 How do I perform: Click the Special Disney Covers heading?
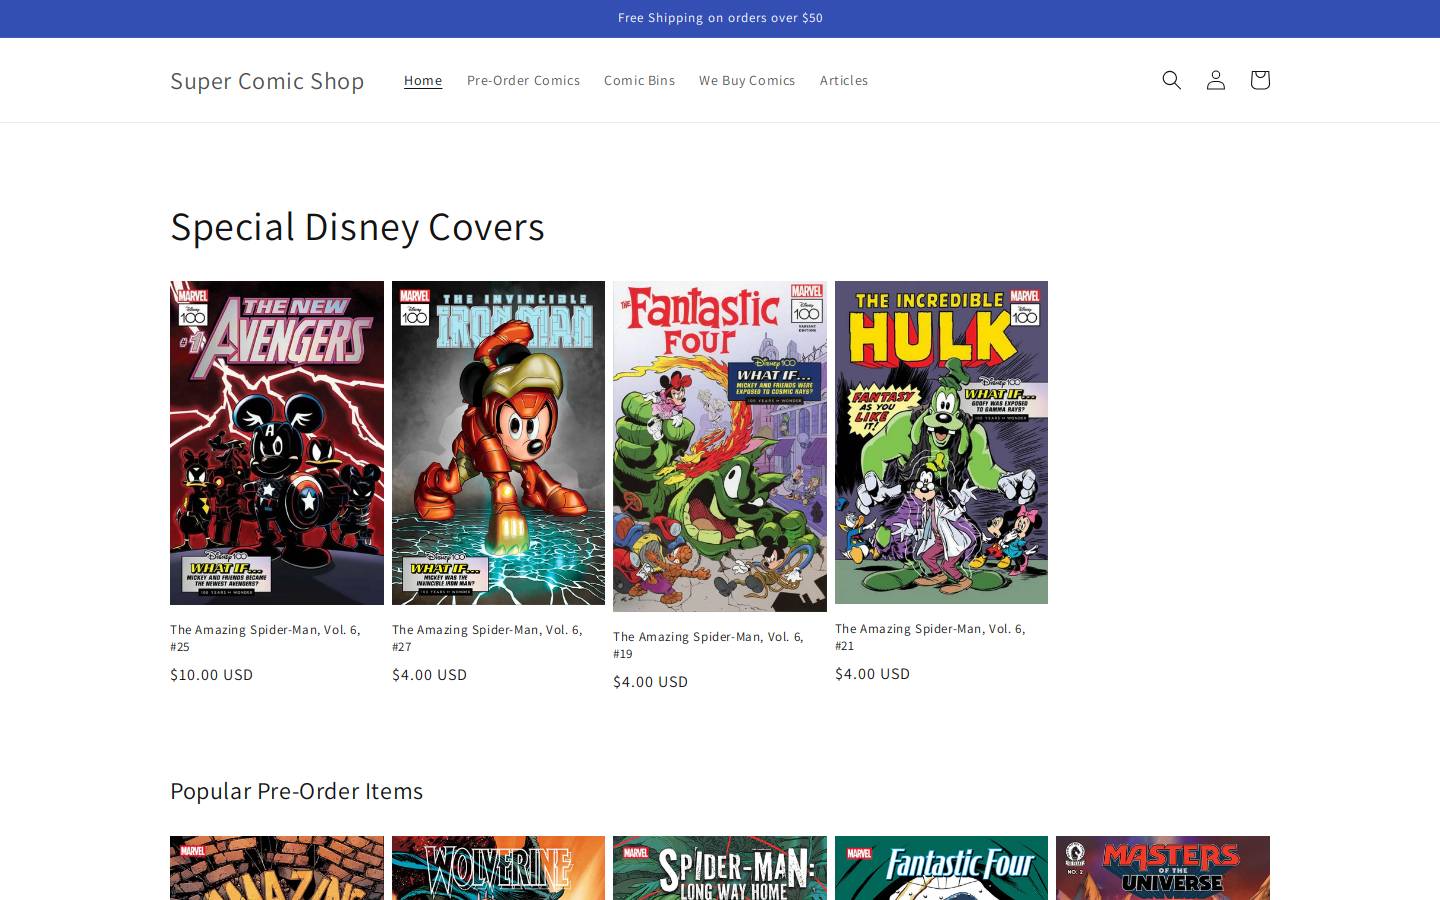tap(357, 227)
